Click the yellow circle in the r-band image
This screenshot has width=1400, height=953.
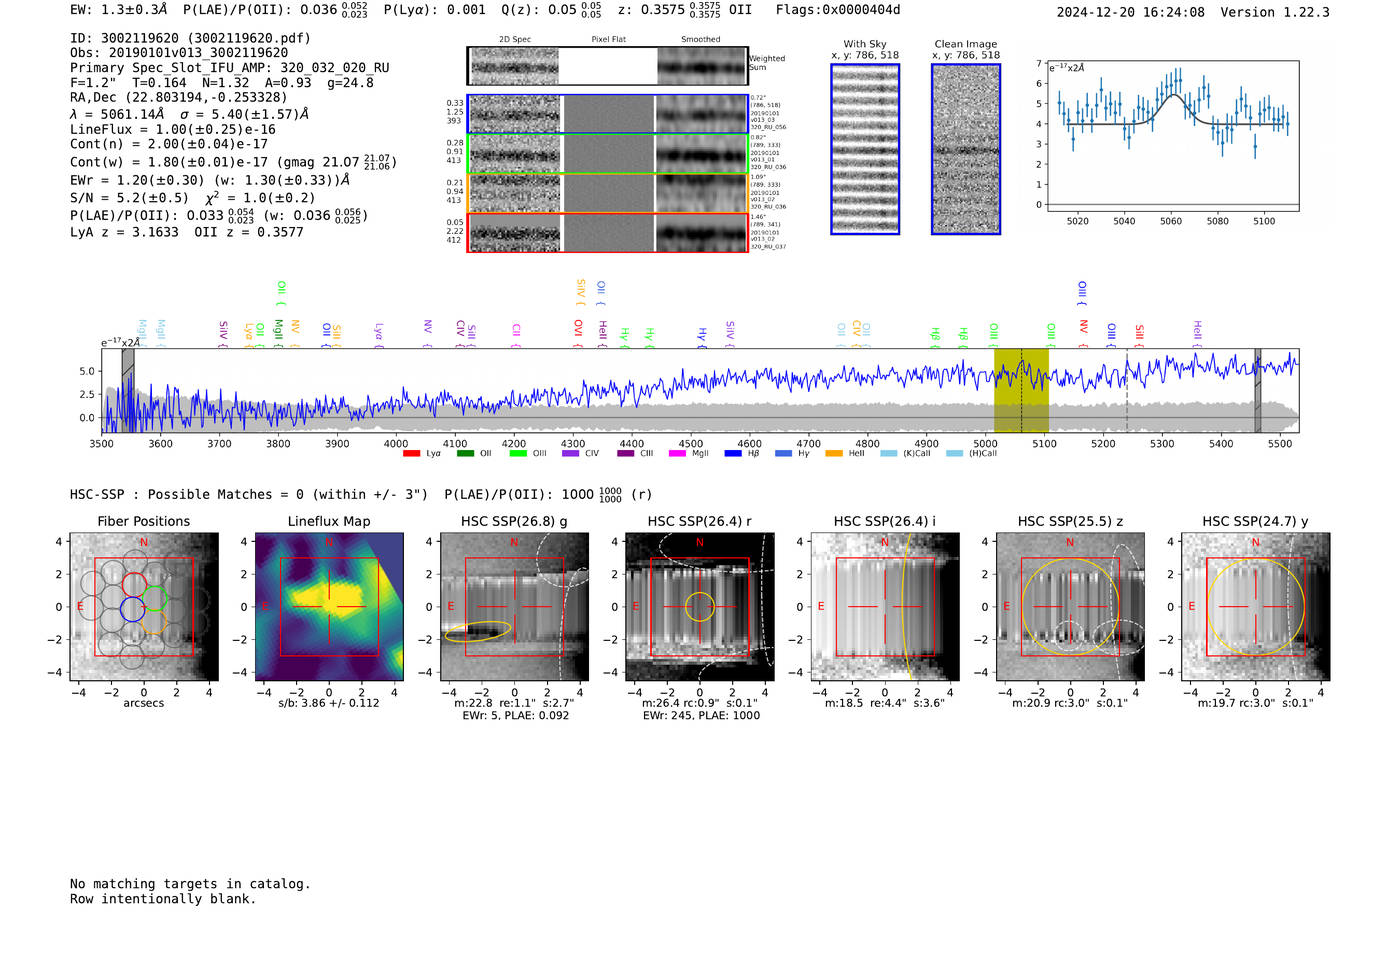(x=700, y=607)
